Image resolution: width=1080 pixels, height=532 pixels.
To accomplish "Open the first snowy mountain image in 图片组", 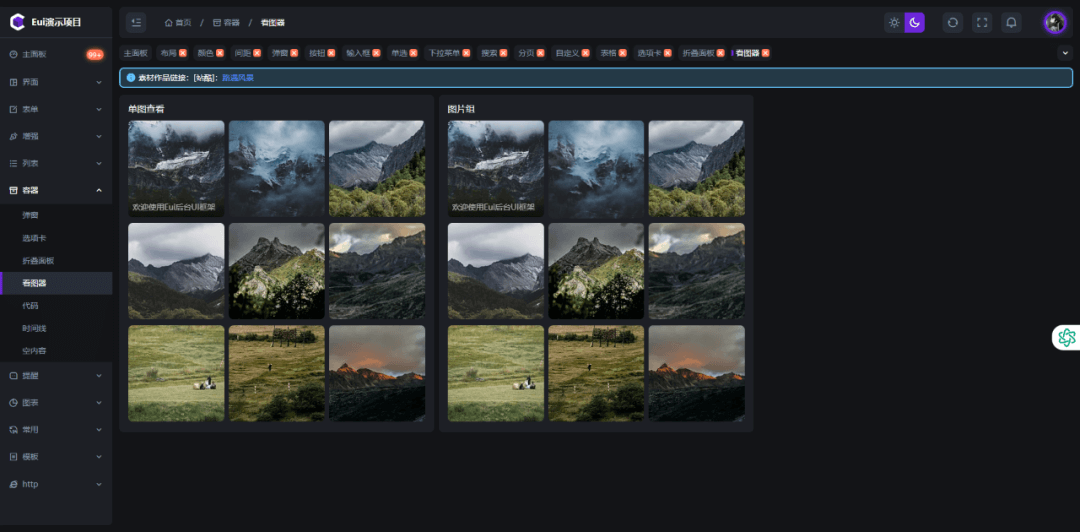I will click(x=496, y=169).
